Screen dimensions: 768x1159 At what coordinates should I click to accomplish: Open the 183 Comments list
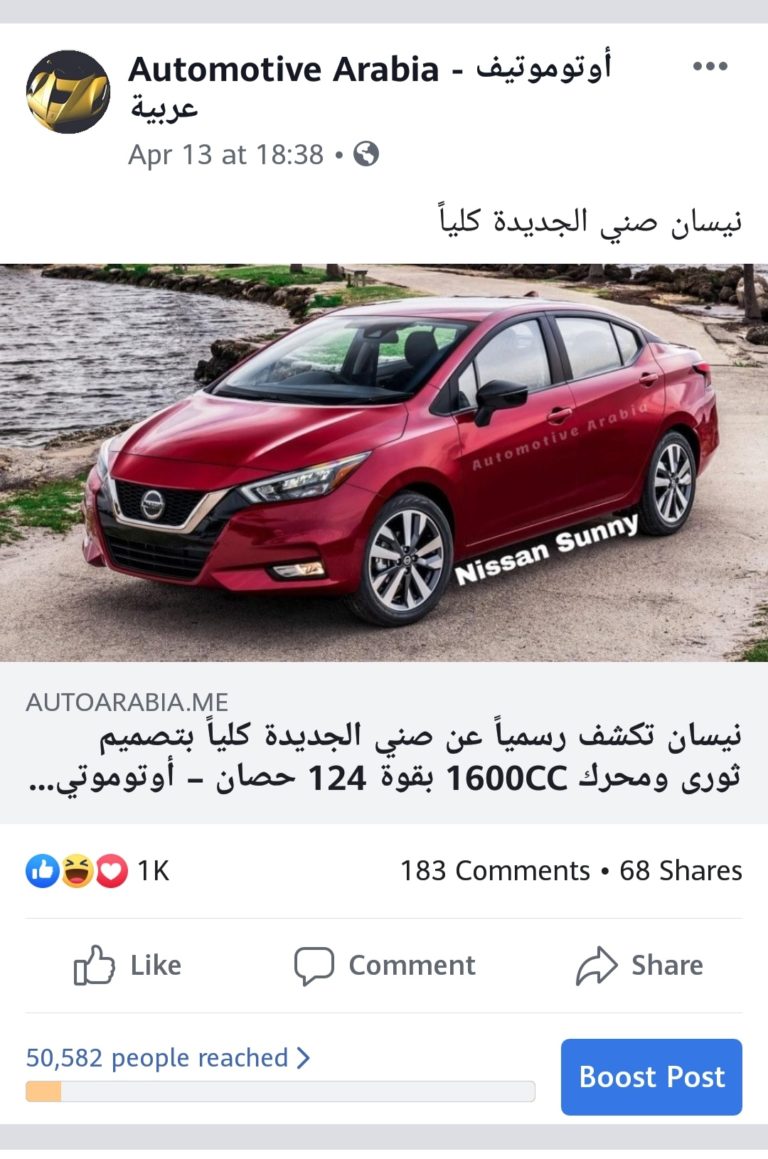(495, 871)
